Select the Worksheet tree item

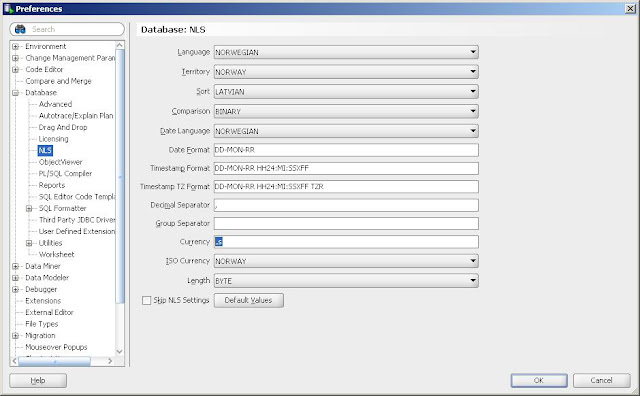tap(57, 254)
